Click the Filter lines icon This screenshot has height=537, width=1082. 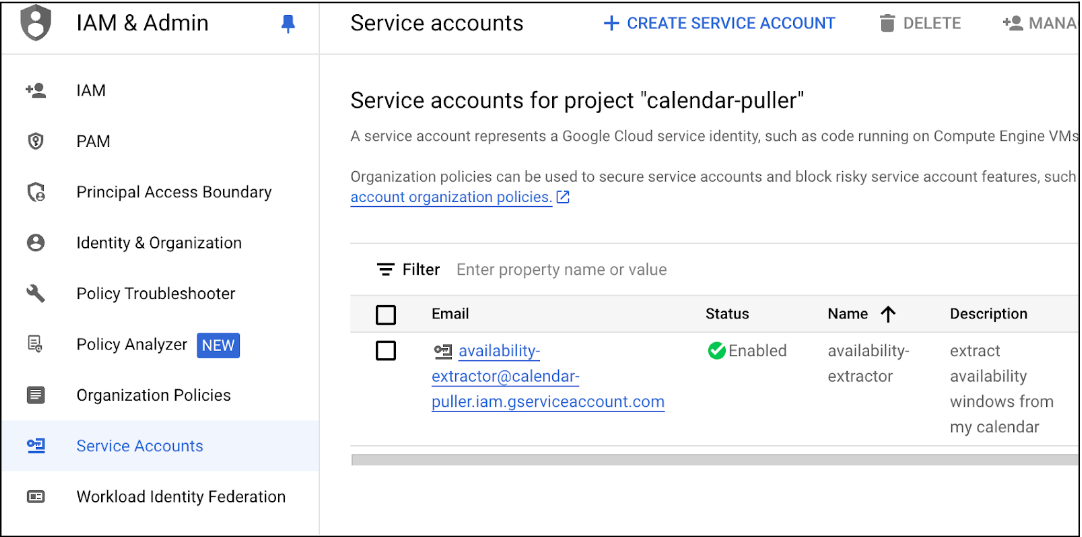[x=385, y=270]
